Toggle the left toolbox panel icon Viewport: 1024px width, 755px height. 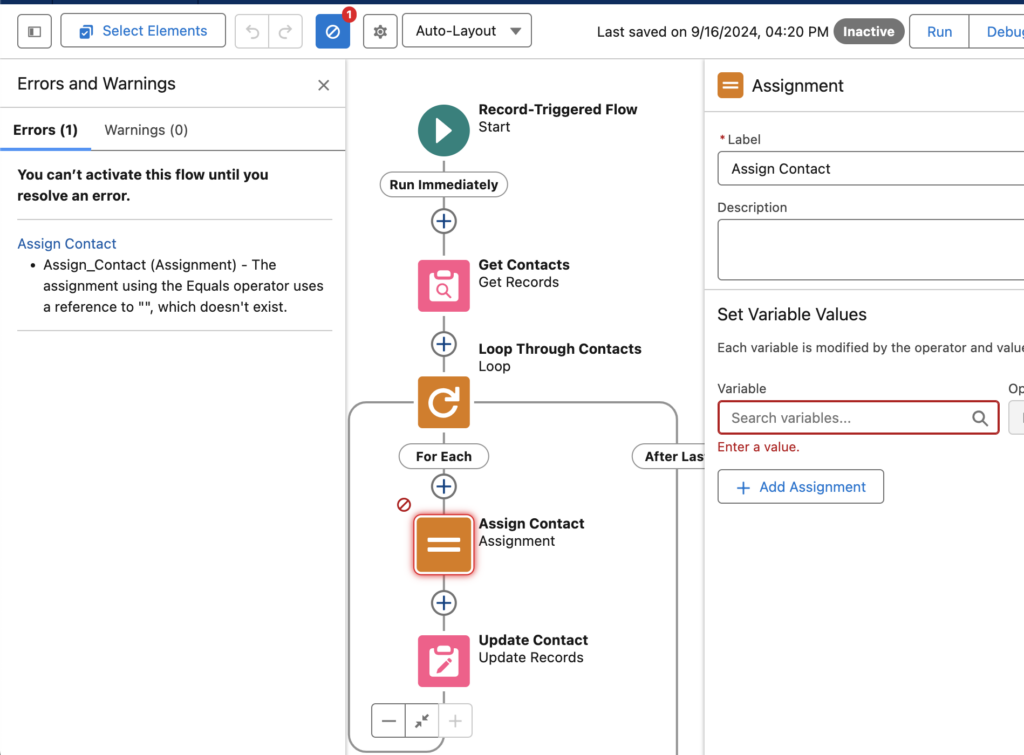pos(34,31)
